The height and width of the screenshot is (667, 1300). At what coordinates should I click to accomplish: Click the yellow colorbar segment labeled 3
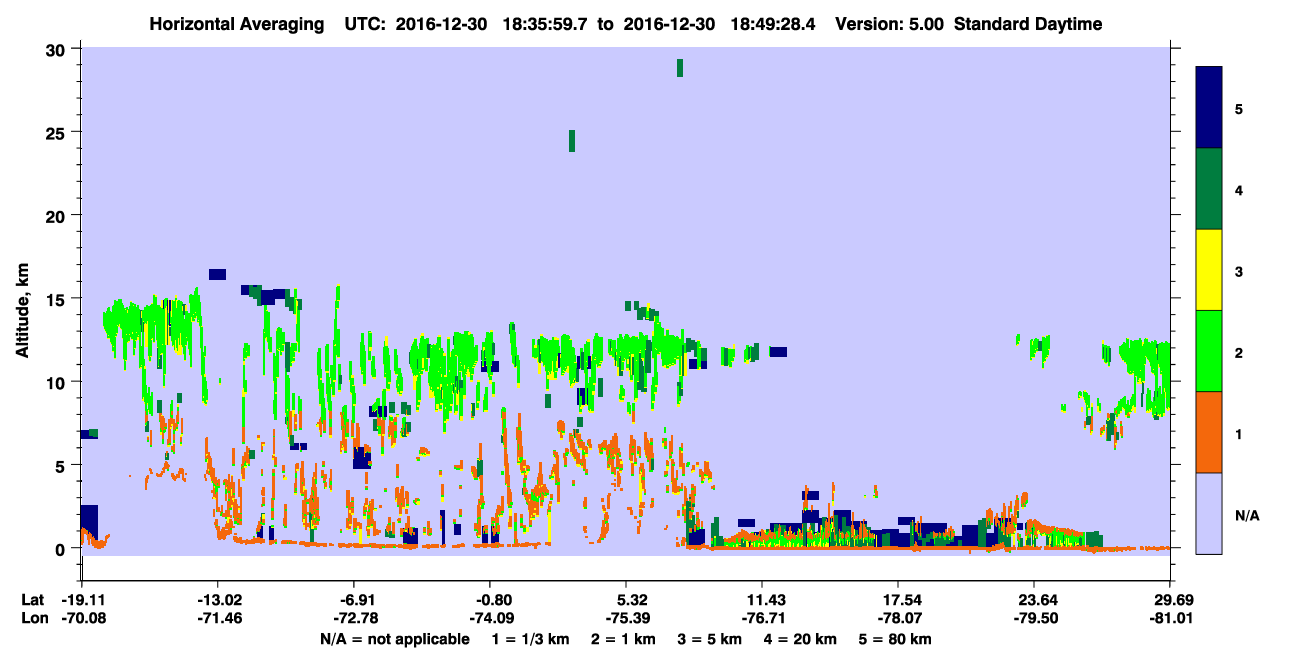[1209, 270]
